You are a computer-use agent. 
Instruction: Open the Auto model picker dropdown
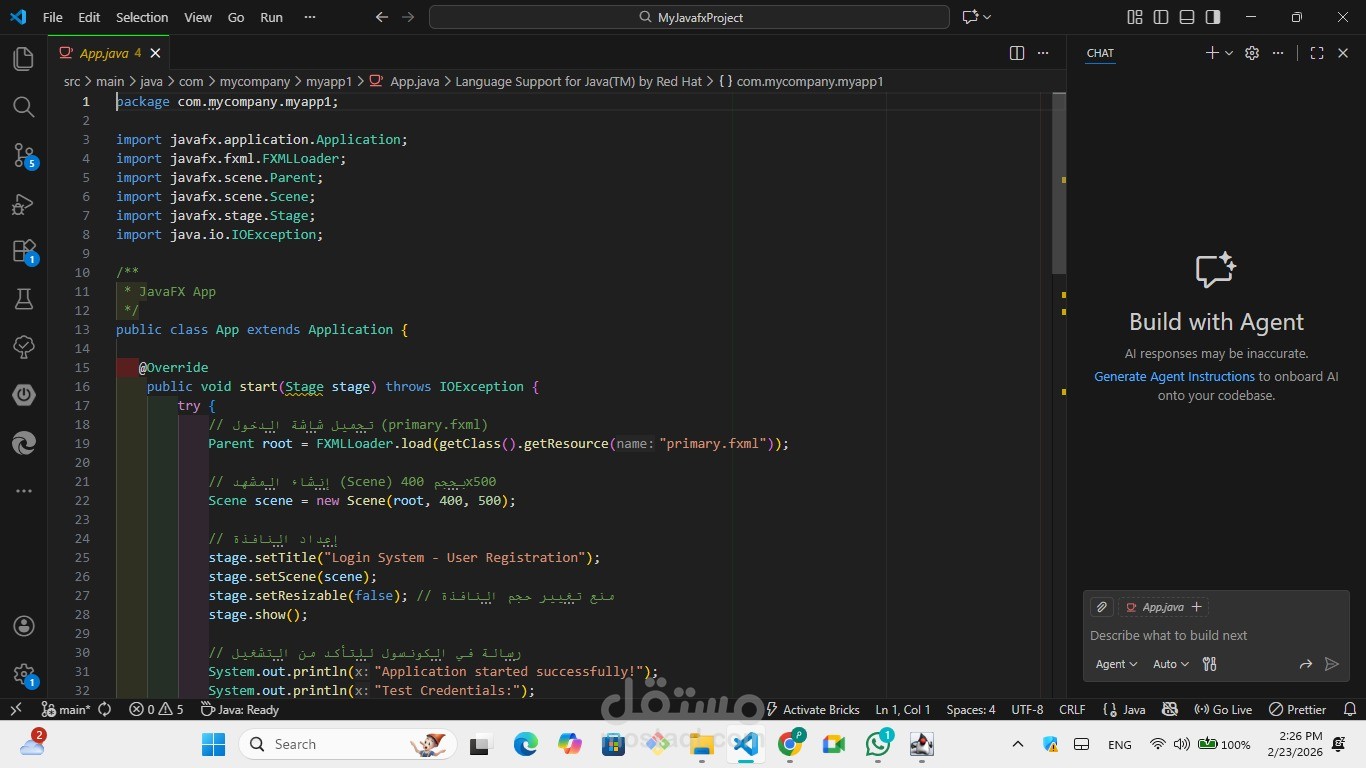(x=1170, y=664)
